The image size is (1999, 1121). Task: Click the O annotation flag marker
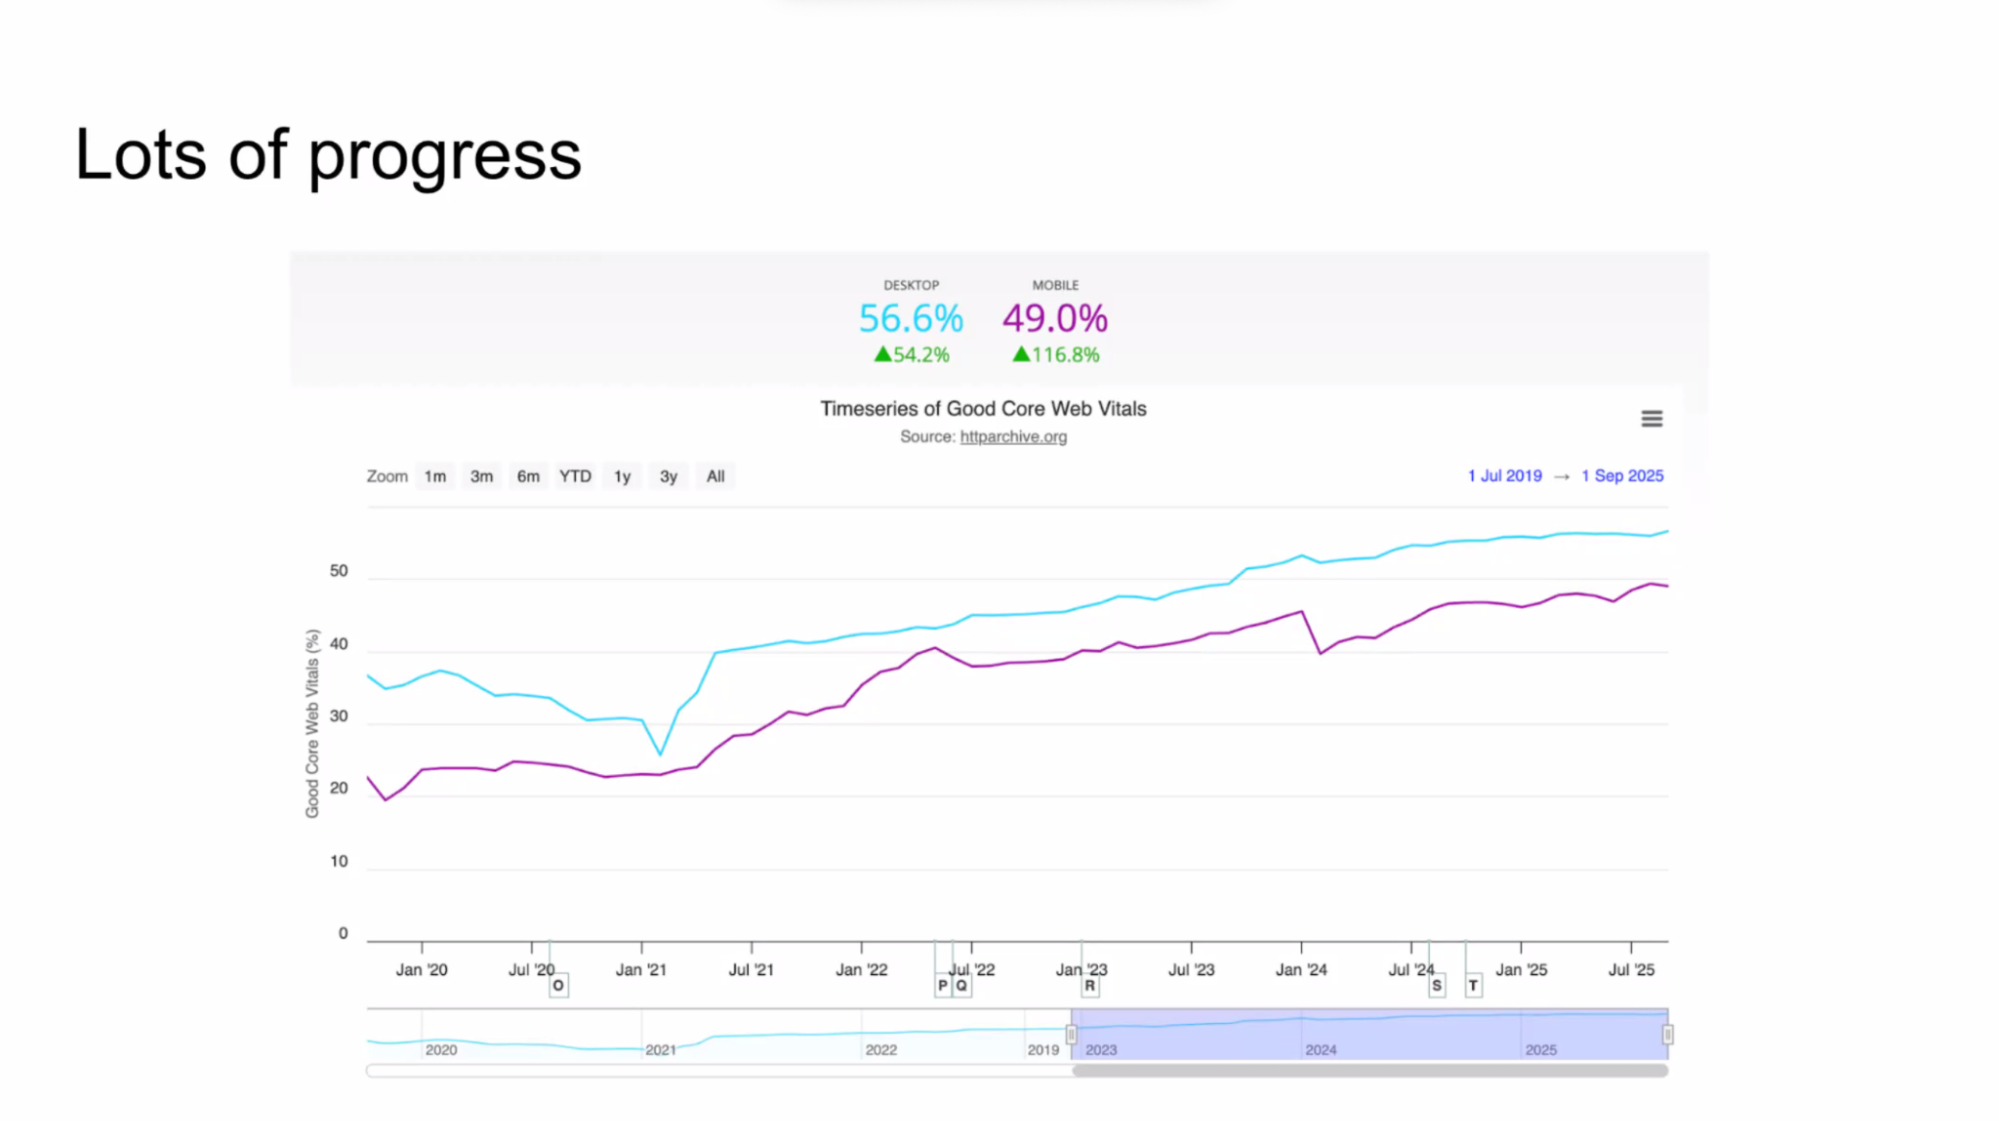pos(558,985)
